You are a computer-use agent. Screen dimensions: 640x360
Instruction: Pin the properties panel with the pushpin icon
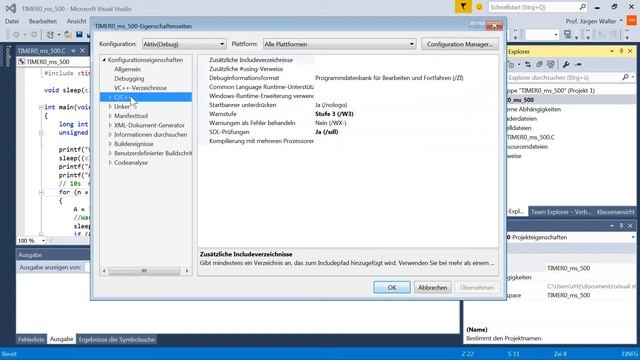point(621,226)
